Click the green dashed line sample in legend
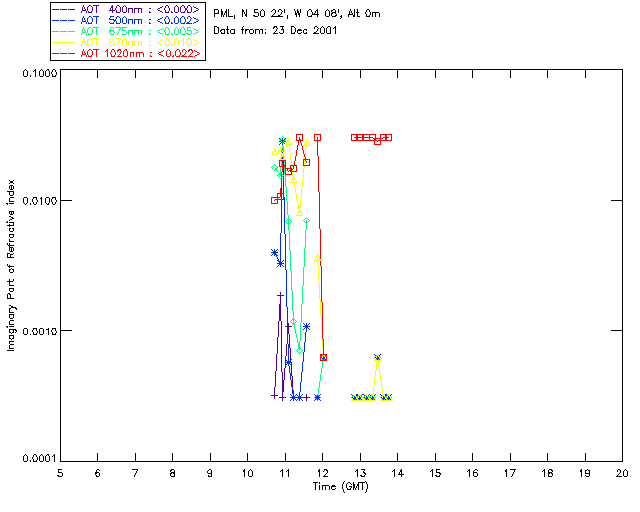 (64, 31)
